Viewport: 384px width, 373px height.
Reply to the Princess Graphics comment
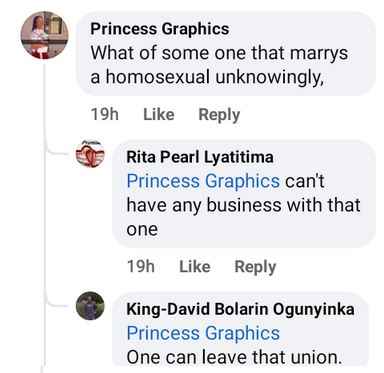click(x=219, y=115)
